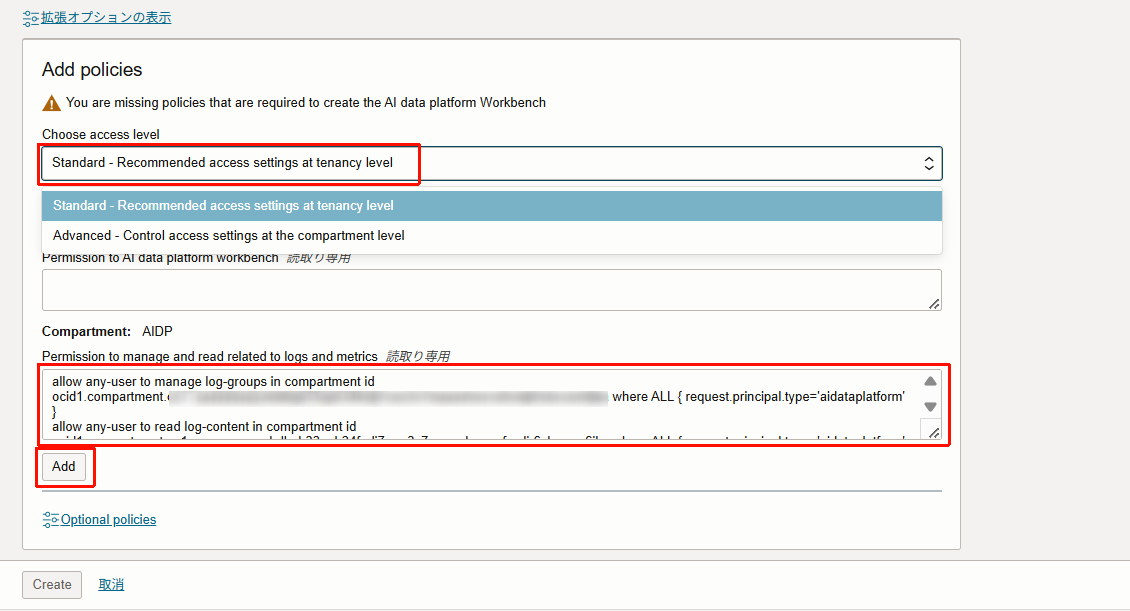Select Standard - Recommended access settings option
1130x611 pixels.
coord(491,205)
